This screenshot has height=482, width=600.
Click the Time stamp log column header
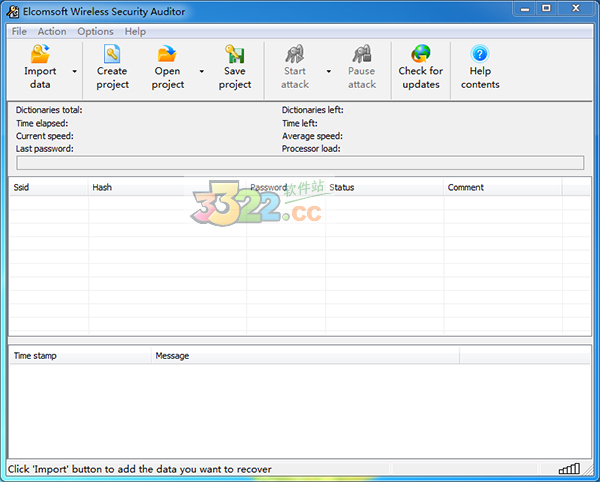(x=79, y=355)
